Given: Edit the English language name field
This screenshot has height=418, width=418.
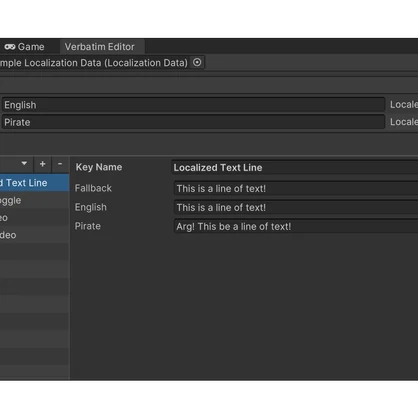Looking at the screenshot, I should [193, 105].
